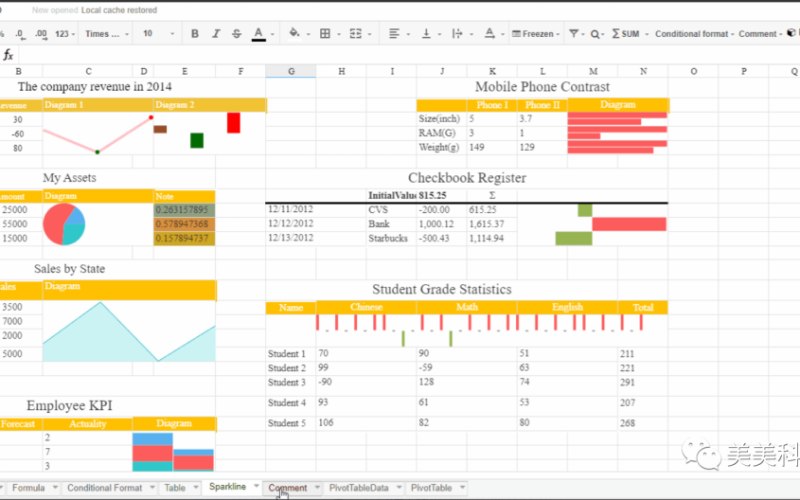Click the SUM function button
The height and width of the screenshot is (500, 800).
(626, 34)
